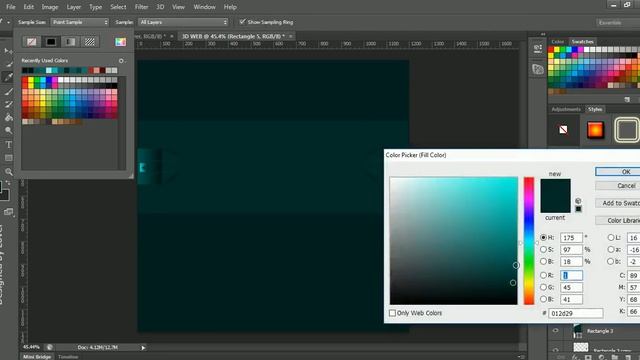Viewport: 640px width, 360px height.
Task: Open the Sample Size dropdown
Action: coord(80,22)
